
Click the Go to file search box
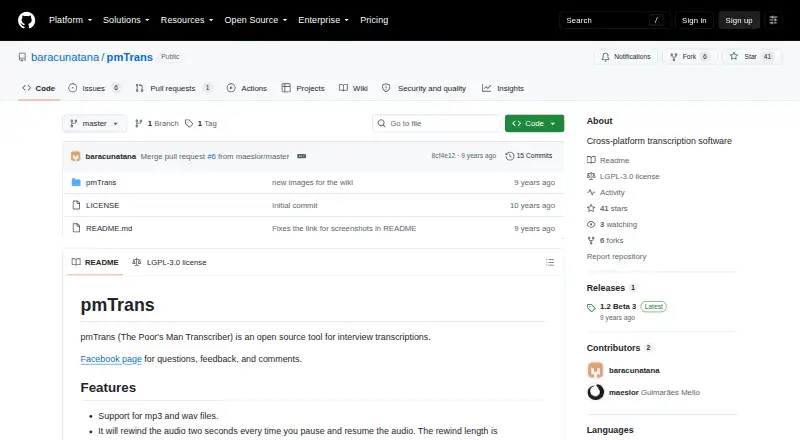437,124
